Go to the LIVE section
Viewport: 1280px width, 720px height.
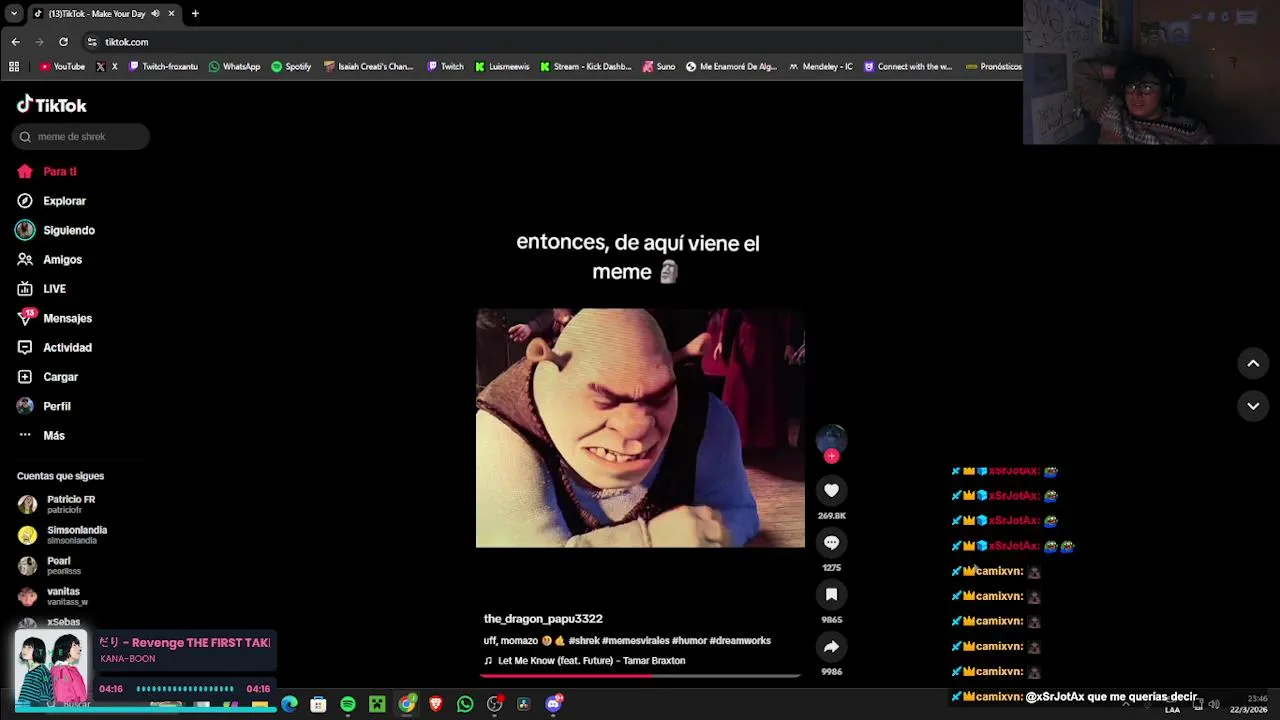41,289
